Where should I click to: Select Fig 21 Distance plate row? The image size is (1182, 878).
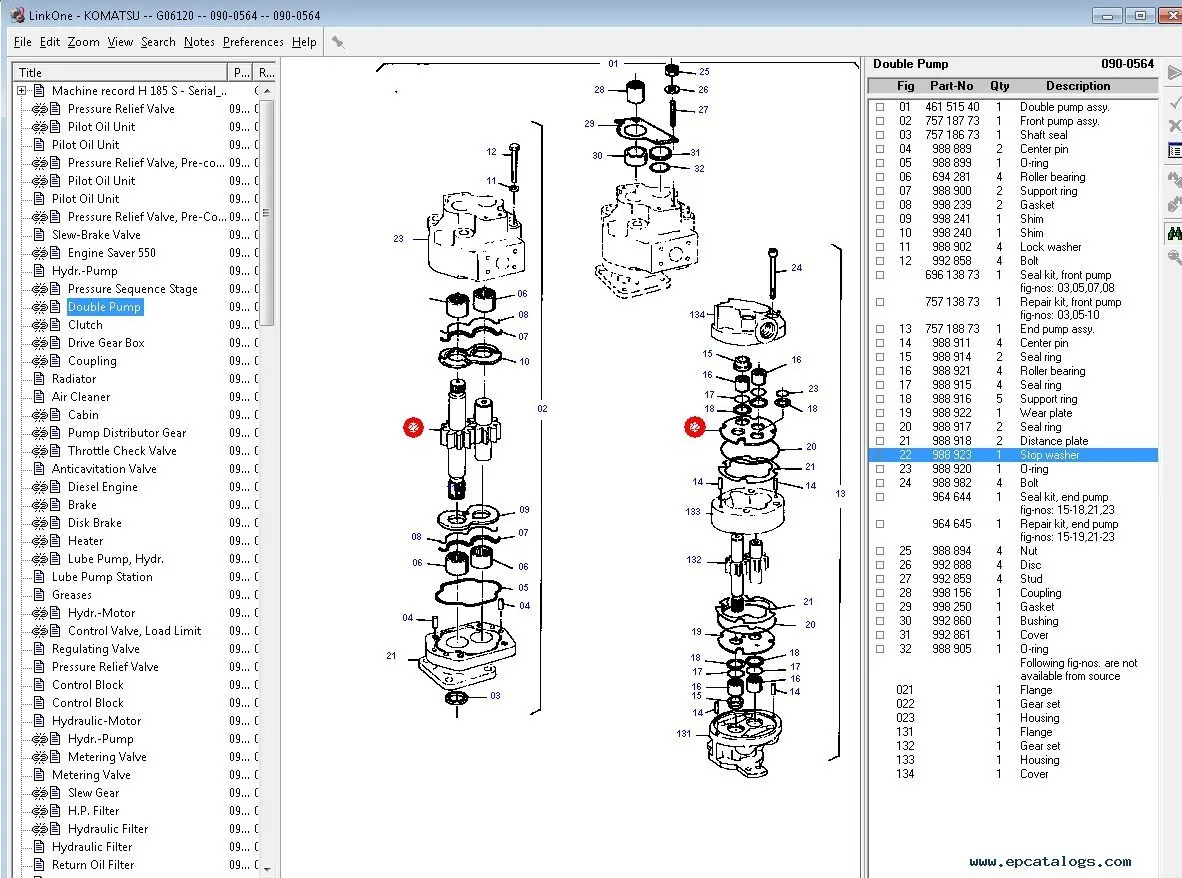pyautogui.click(x=1012, y=441)
